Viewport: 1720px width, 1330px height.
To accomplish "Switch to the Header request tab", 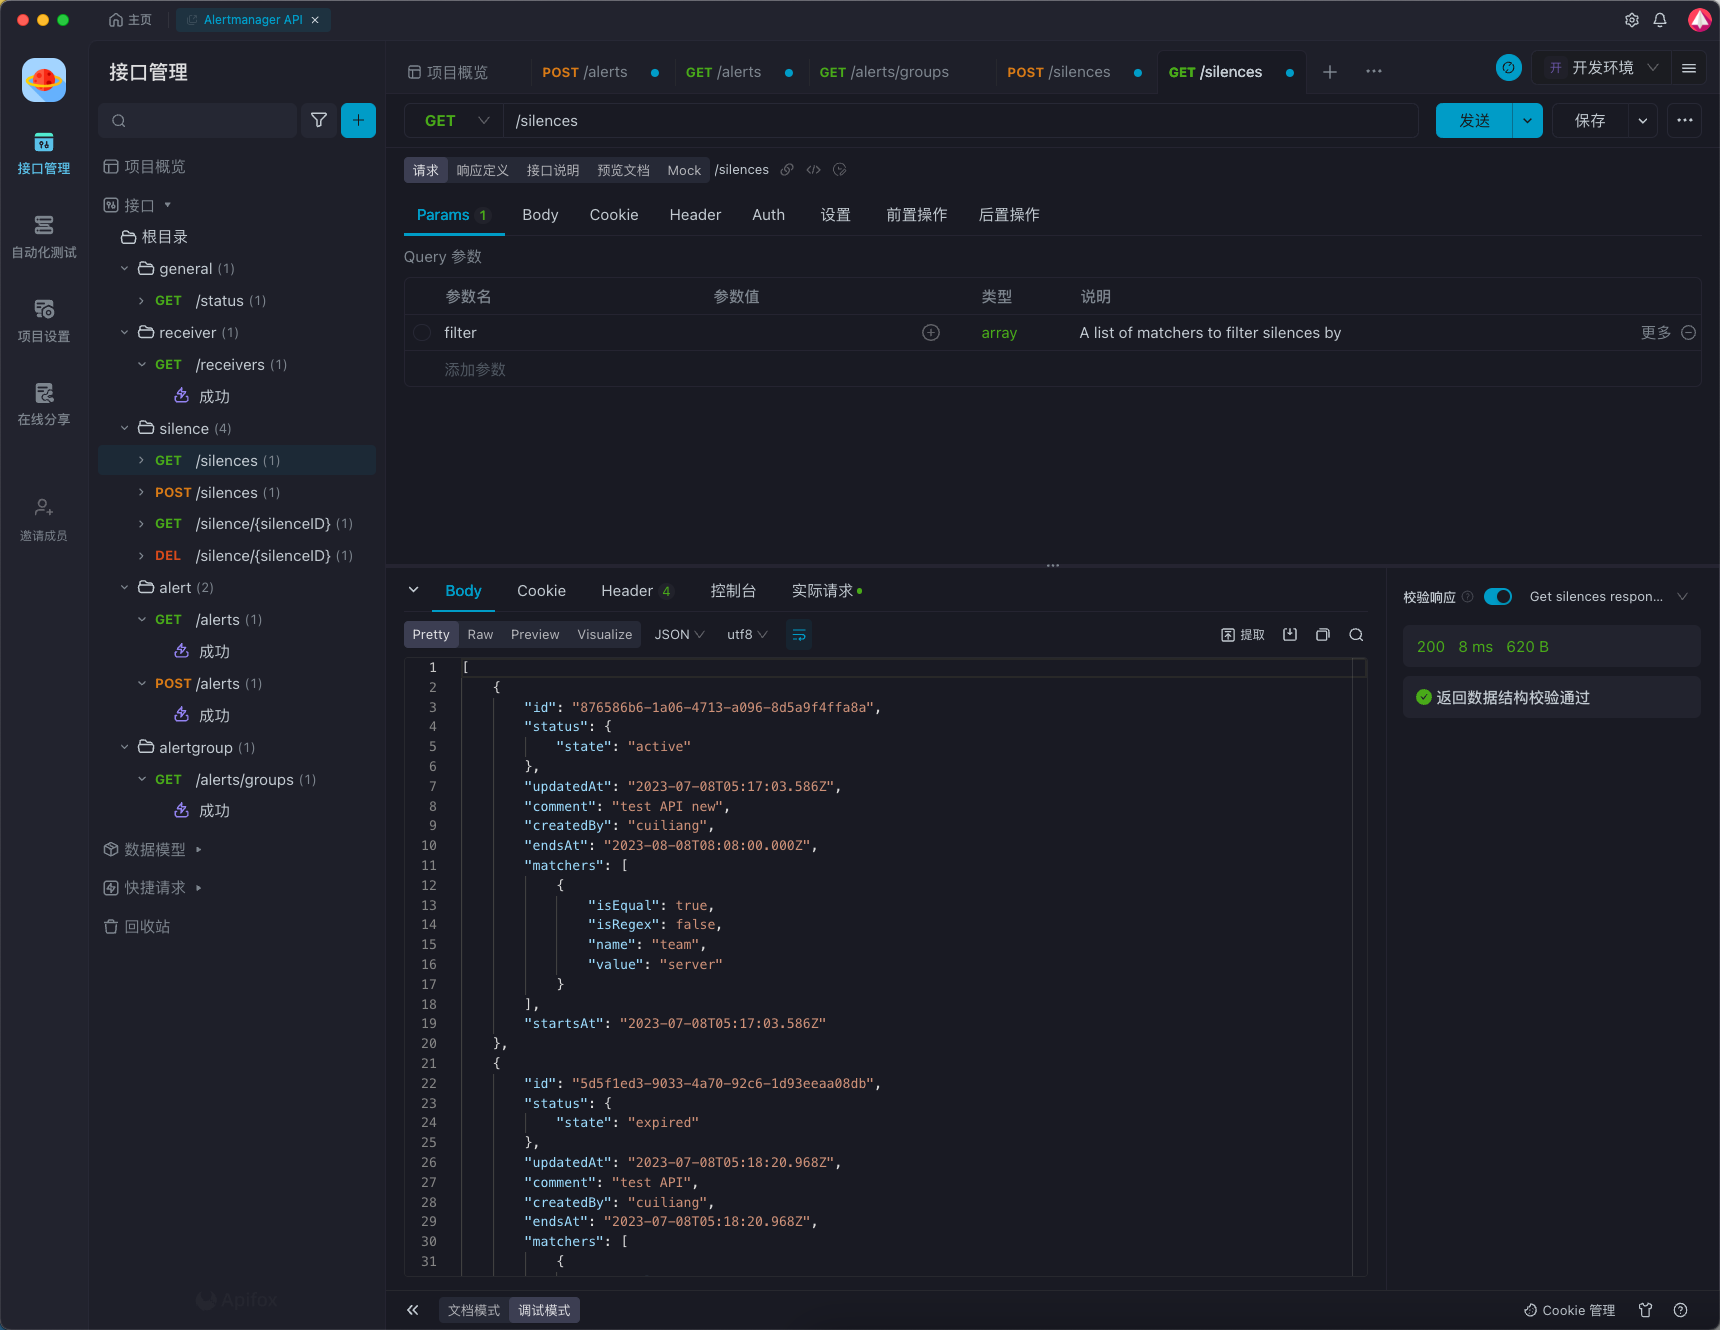I will click(695, 215).
